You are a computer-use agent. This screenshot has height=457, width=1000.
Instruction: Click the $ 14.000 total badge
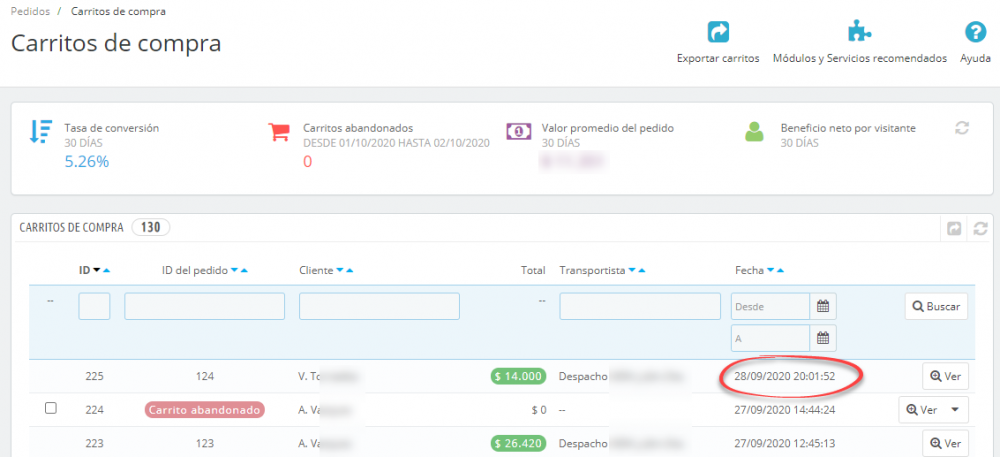coord(519,376)
